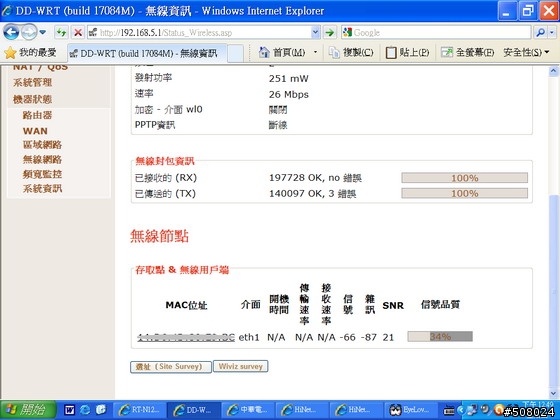Switch to the EyeLov taskbar window

[410, 410]
